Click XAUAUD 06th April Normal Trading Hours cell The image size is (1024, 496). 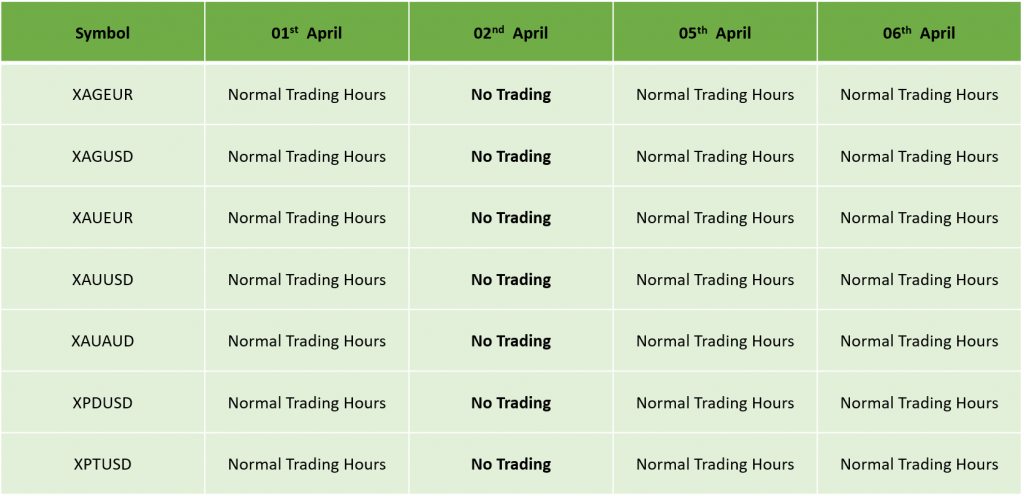(920, 341)
